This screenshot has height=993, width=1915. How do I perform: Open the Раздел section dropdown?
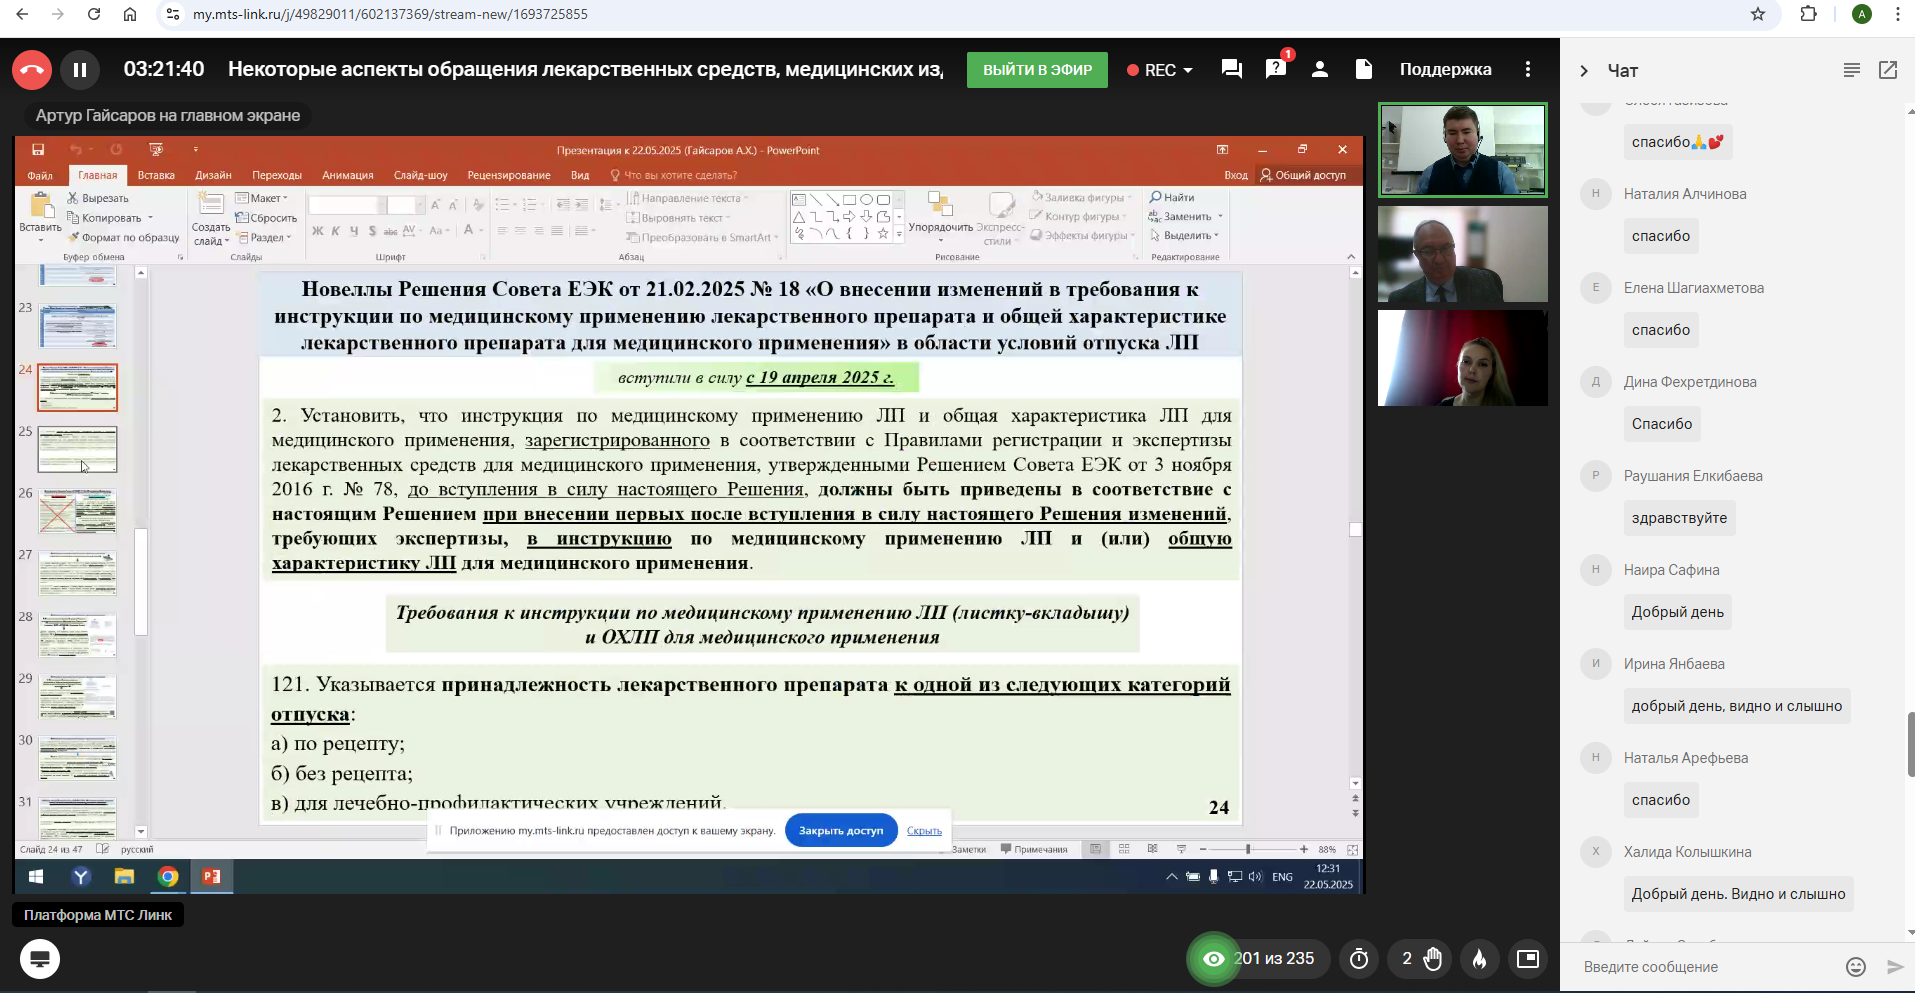click(265, 237)
